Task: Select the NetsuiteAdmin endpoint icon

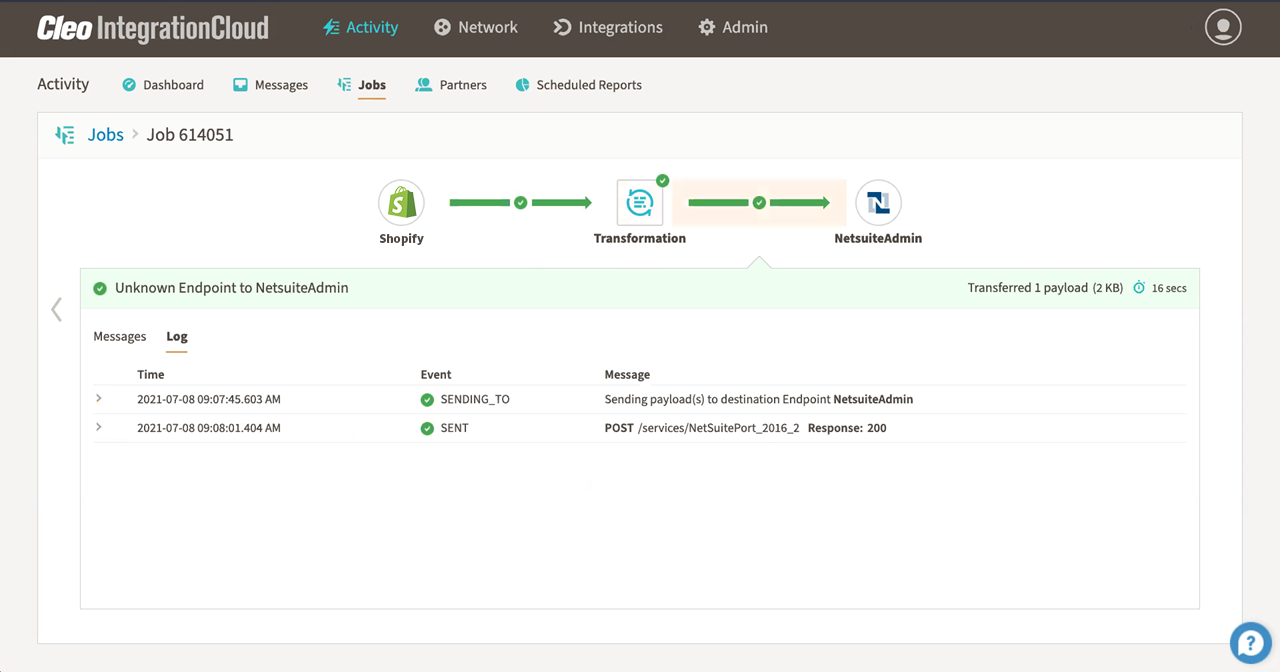Action: tap(878, 203)
